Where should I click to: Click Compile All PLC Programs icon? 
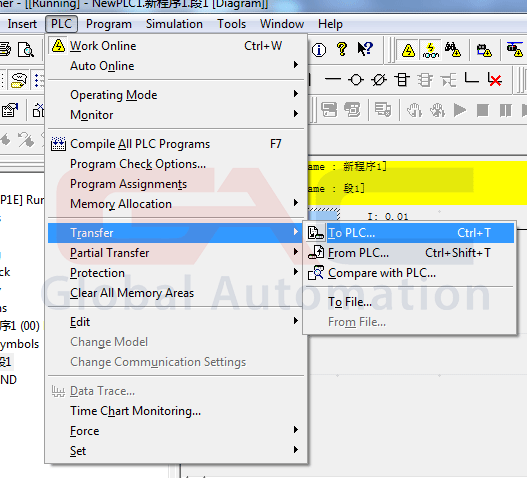point(58,144)
